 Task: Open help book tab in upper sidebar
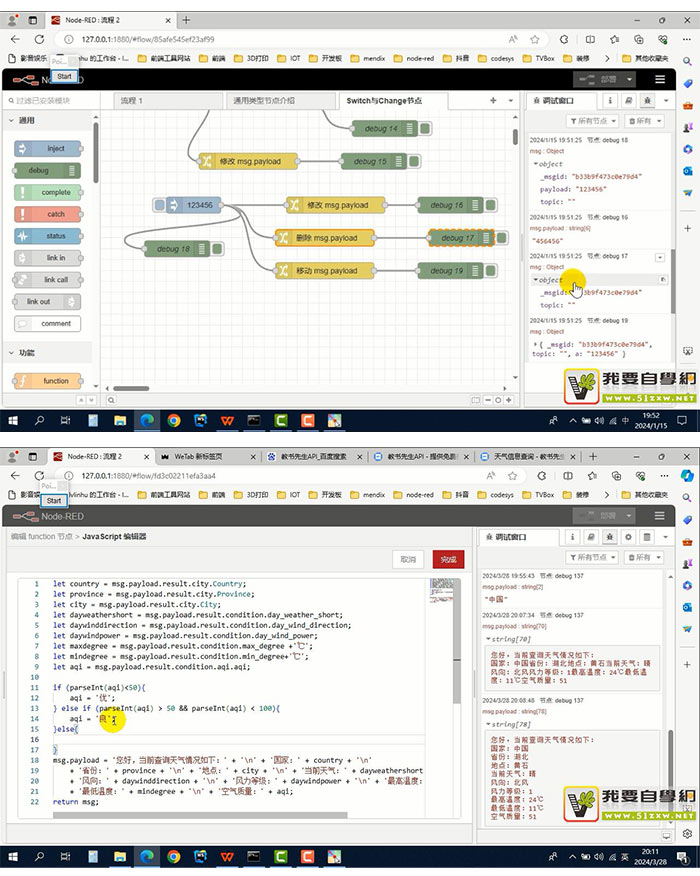tap(628, 101)
